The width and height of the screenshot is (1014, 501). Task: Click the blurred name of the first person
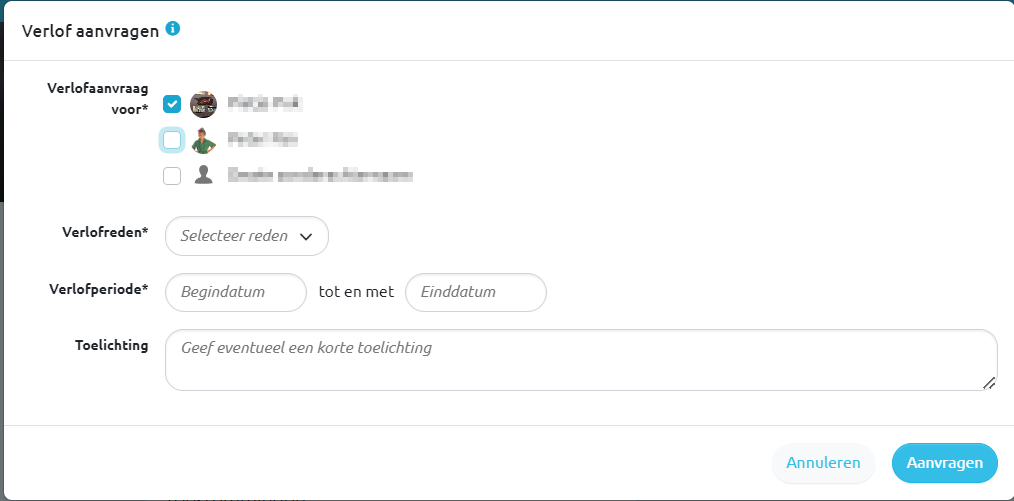[x=264, y=103]
